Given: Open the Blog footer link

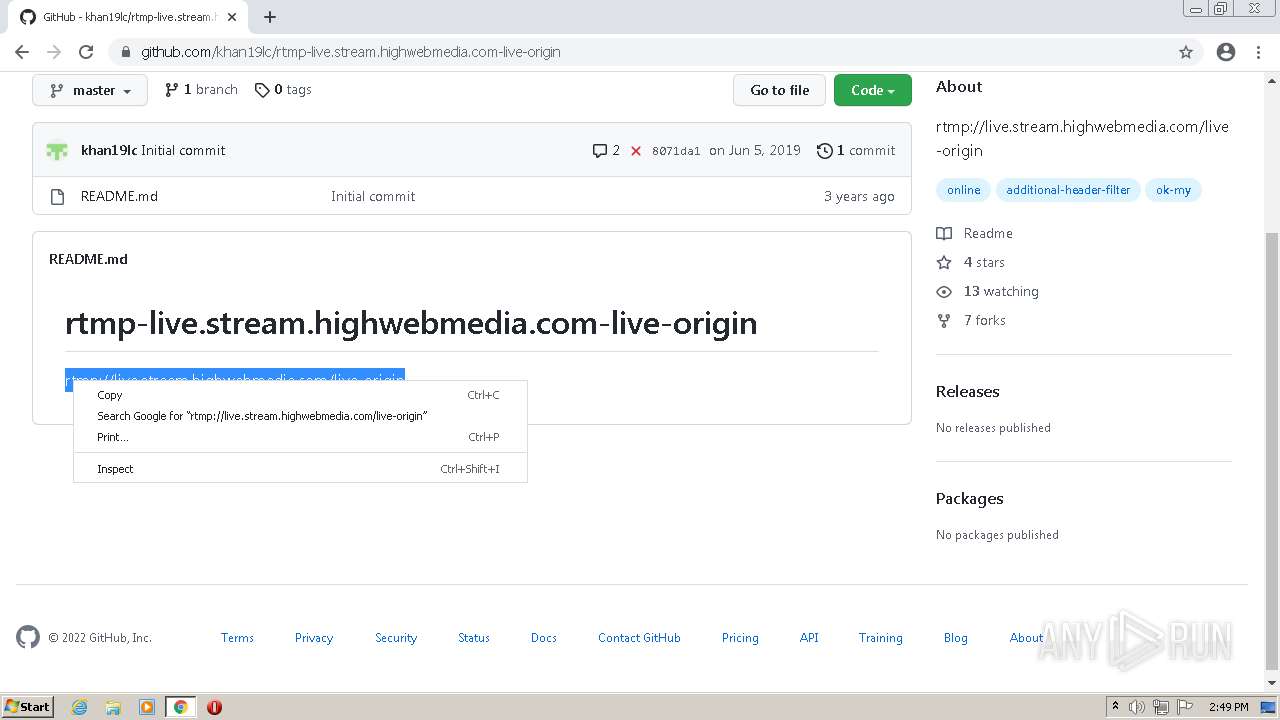Looking at the screenshot, I should [956, 637].
